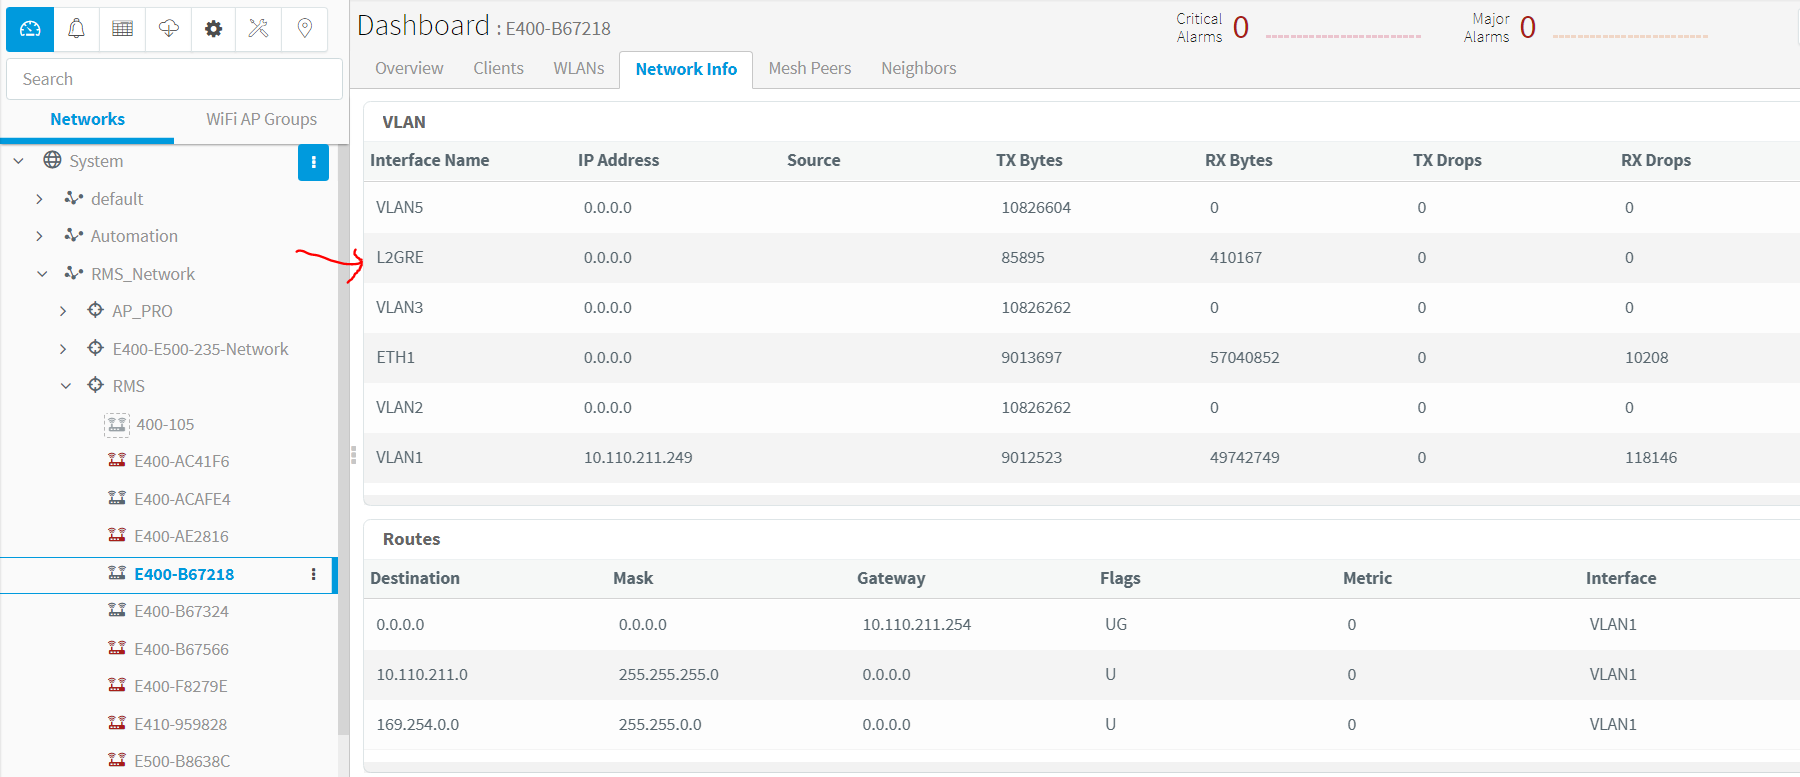Select device E400-AC41F6 in tree

181,461
